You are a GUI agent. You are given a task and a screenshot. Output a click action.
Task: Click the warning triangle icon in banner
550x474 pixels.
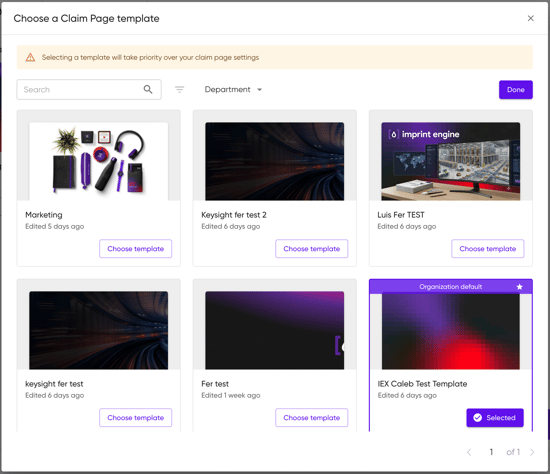[31, 57]
